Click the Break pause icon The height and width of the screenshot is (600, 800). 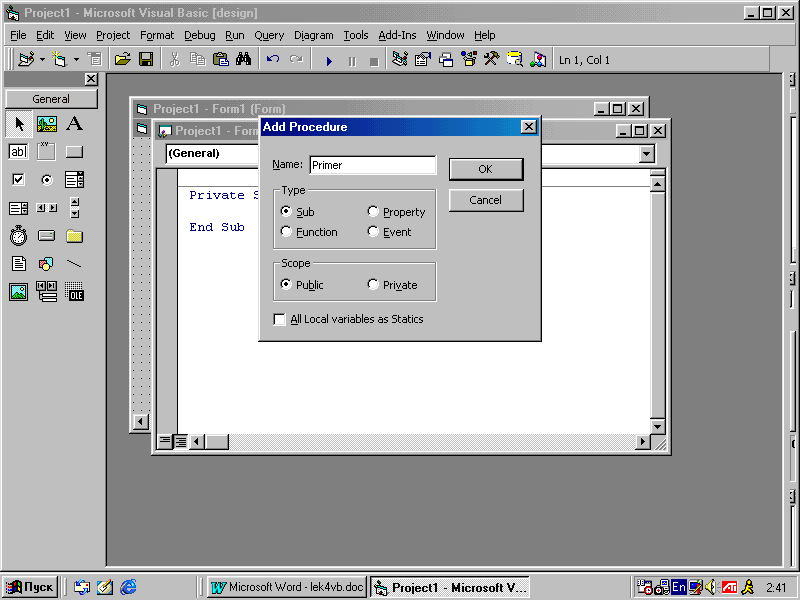352,61
